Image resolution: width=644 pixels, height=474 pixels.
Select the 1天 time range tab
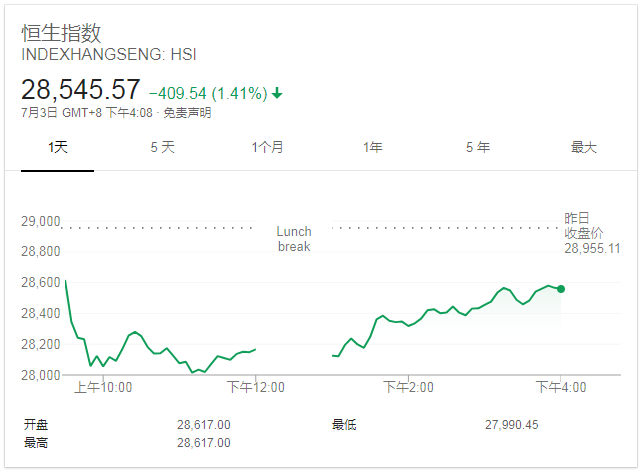tap(58, 147)
